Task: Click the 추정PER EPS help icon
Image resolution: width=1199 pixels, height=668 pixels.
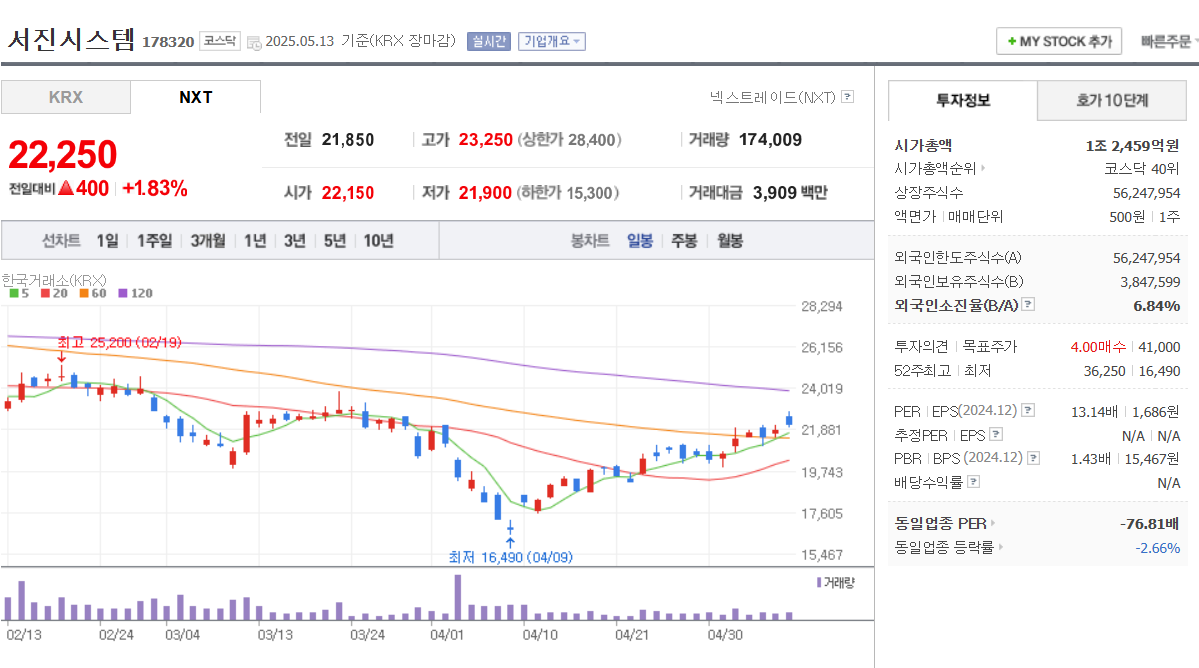Action: pos(995,434)
